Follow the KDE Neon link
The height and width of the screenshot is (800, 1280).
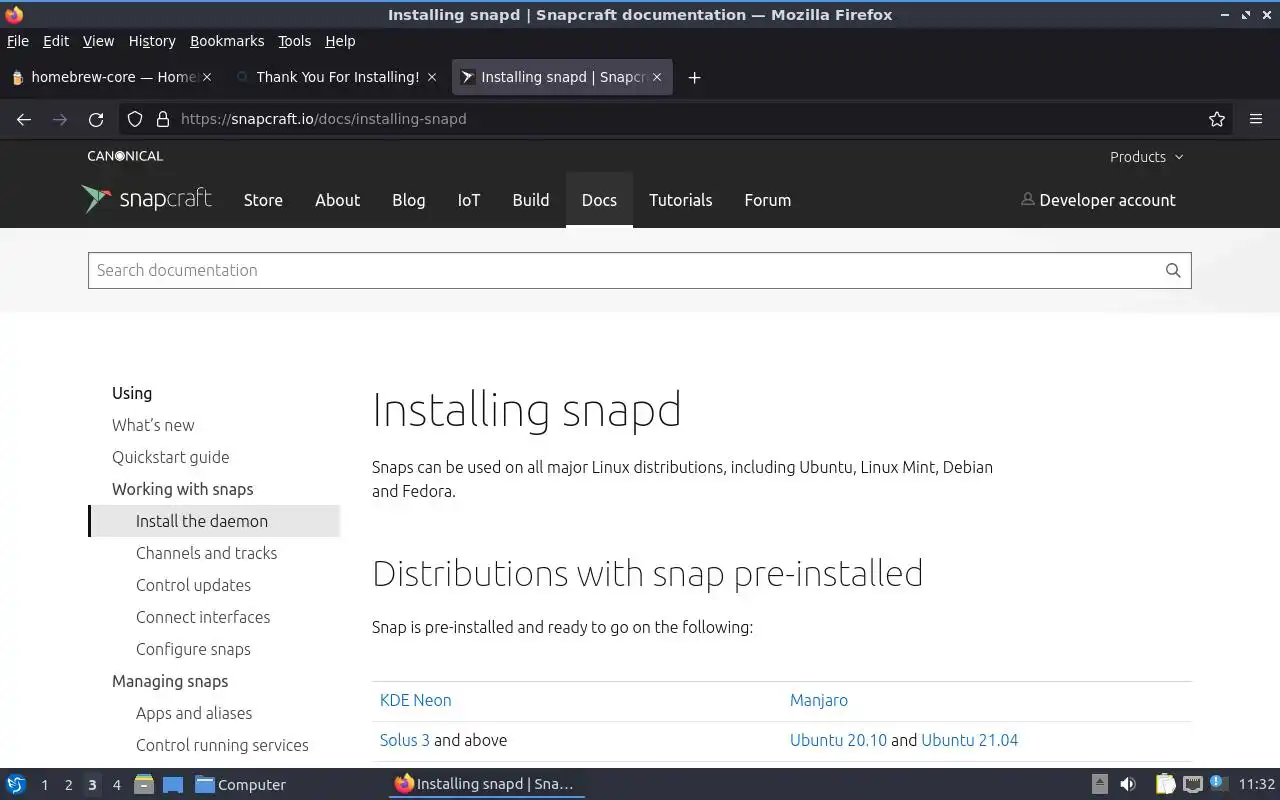click(x=415, y=700)
